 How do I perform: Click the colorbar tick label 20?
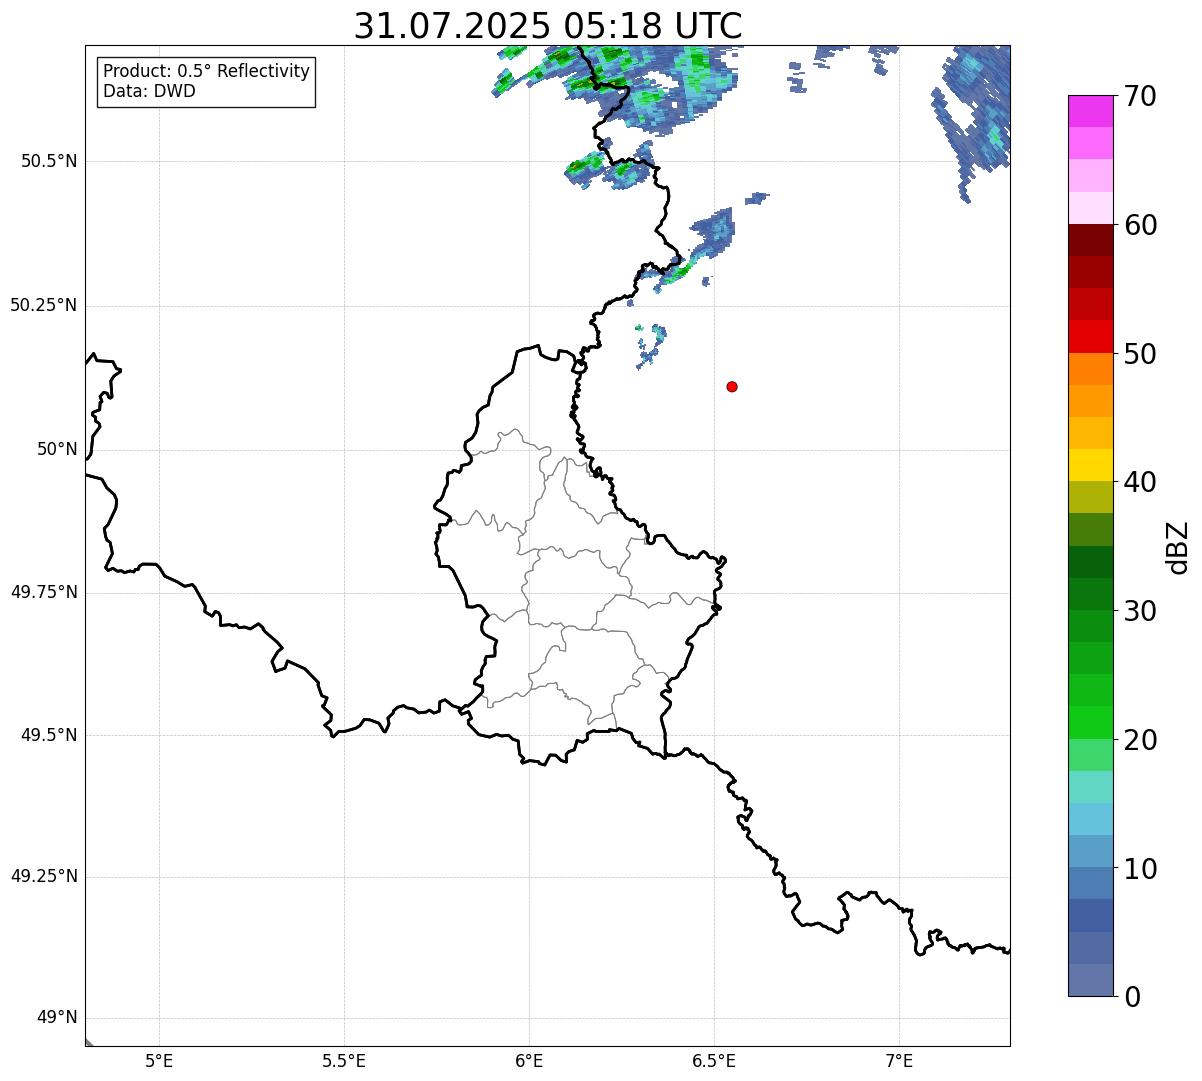[1140, 740]
